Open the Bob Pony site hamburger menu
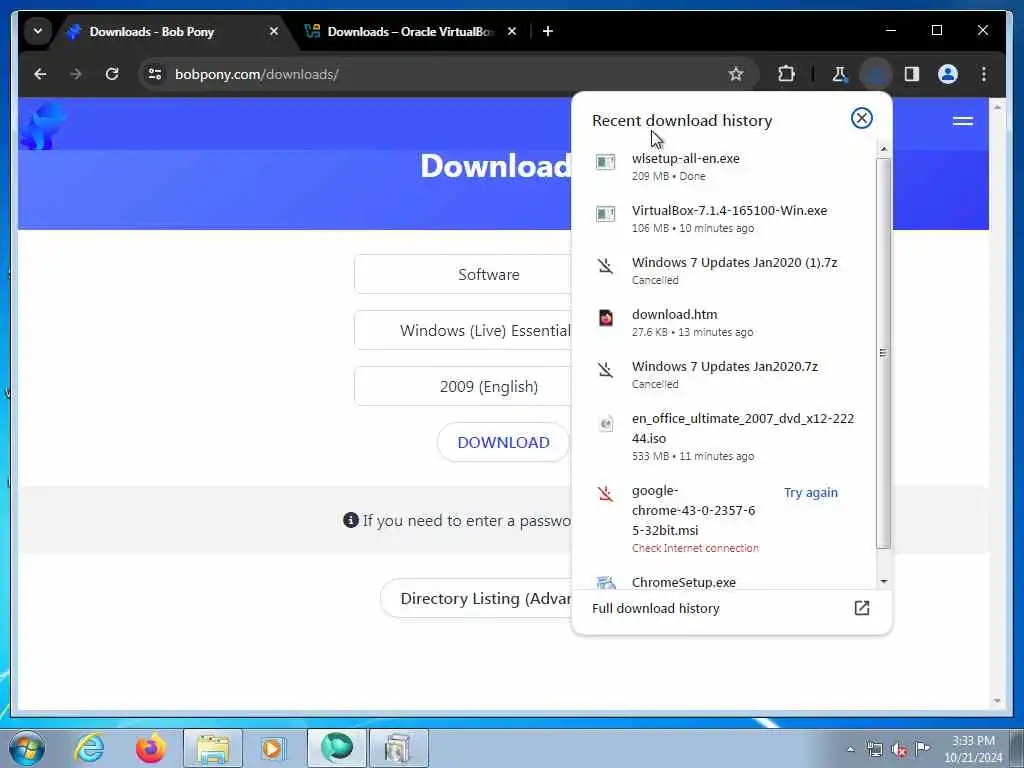The width and height of the screenshot is (1024, 768). pyautogui.click(x=963, y=121)
